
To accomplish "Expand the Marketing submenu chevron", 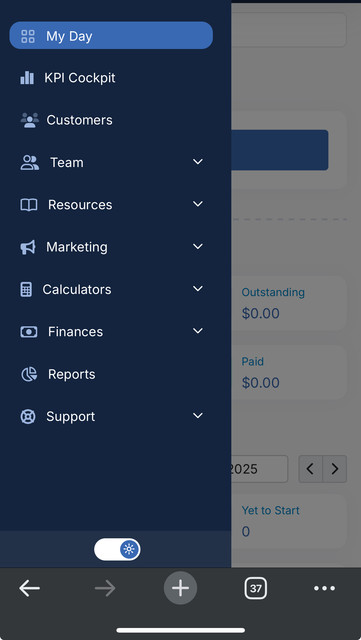I will [198, 247].
